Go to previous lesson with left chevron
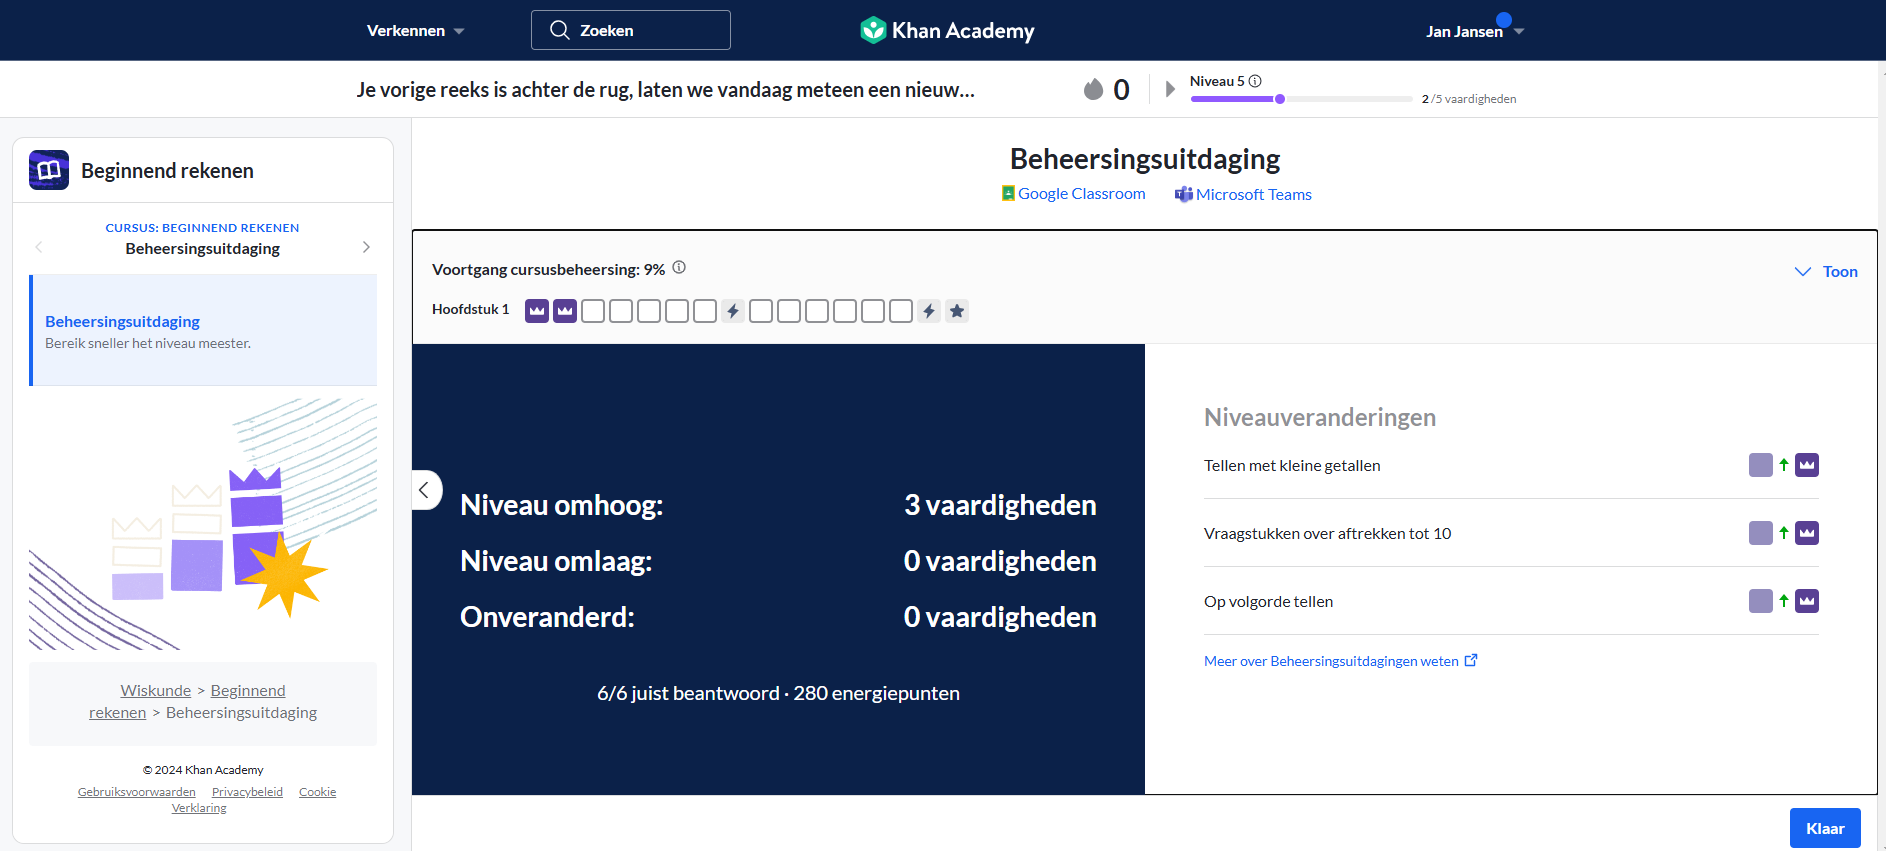The height and width of the screenshot is (851, 1886). (39, 247)
